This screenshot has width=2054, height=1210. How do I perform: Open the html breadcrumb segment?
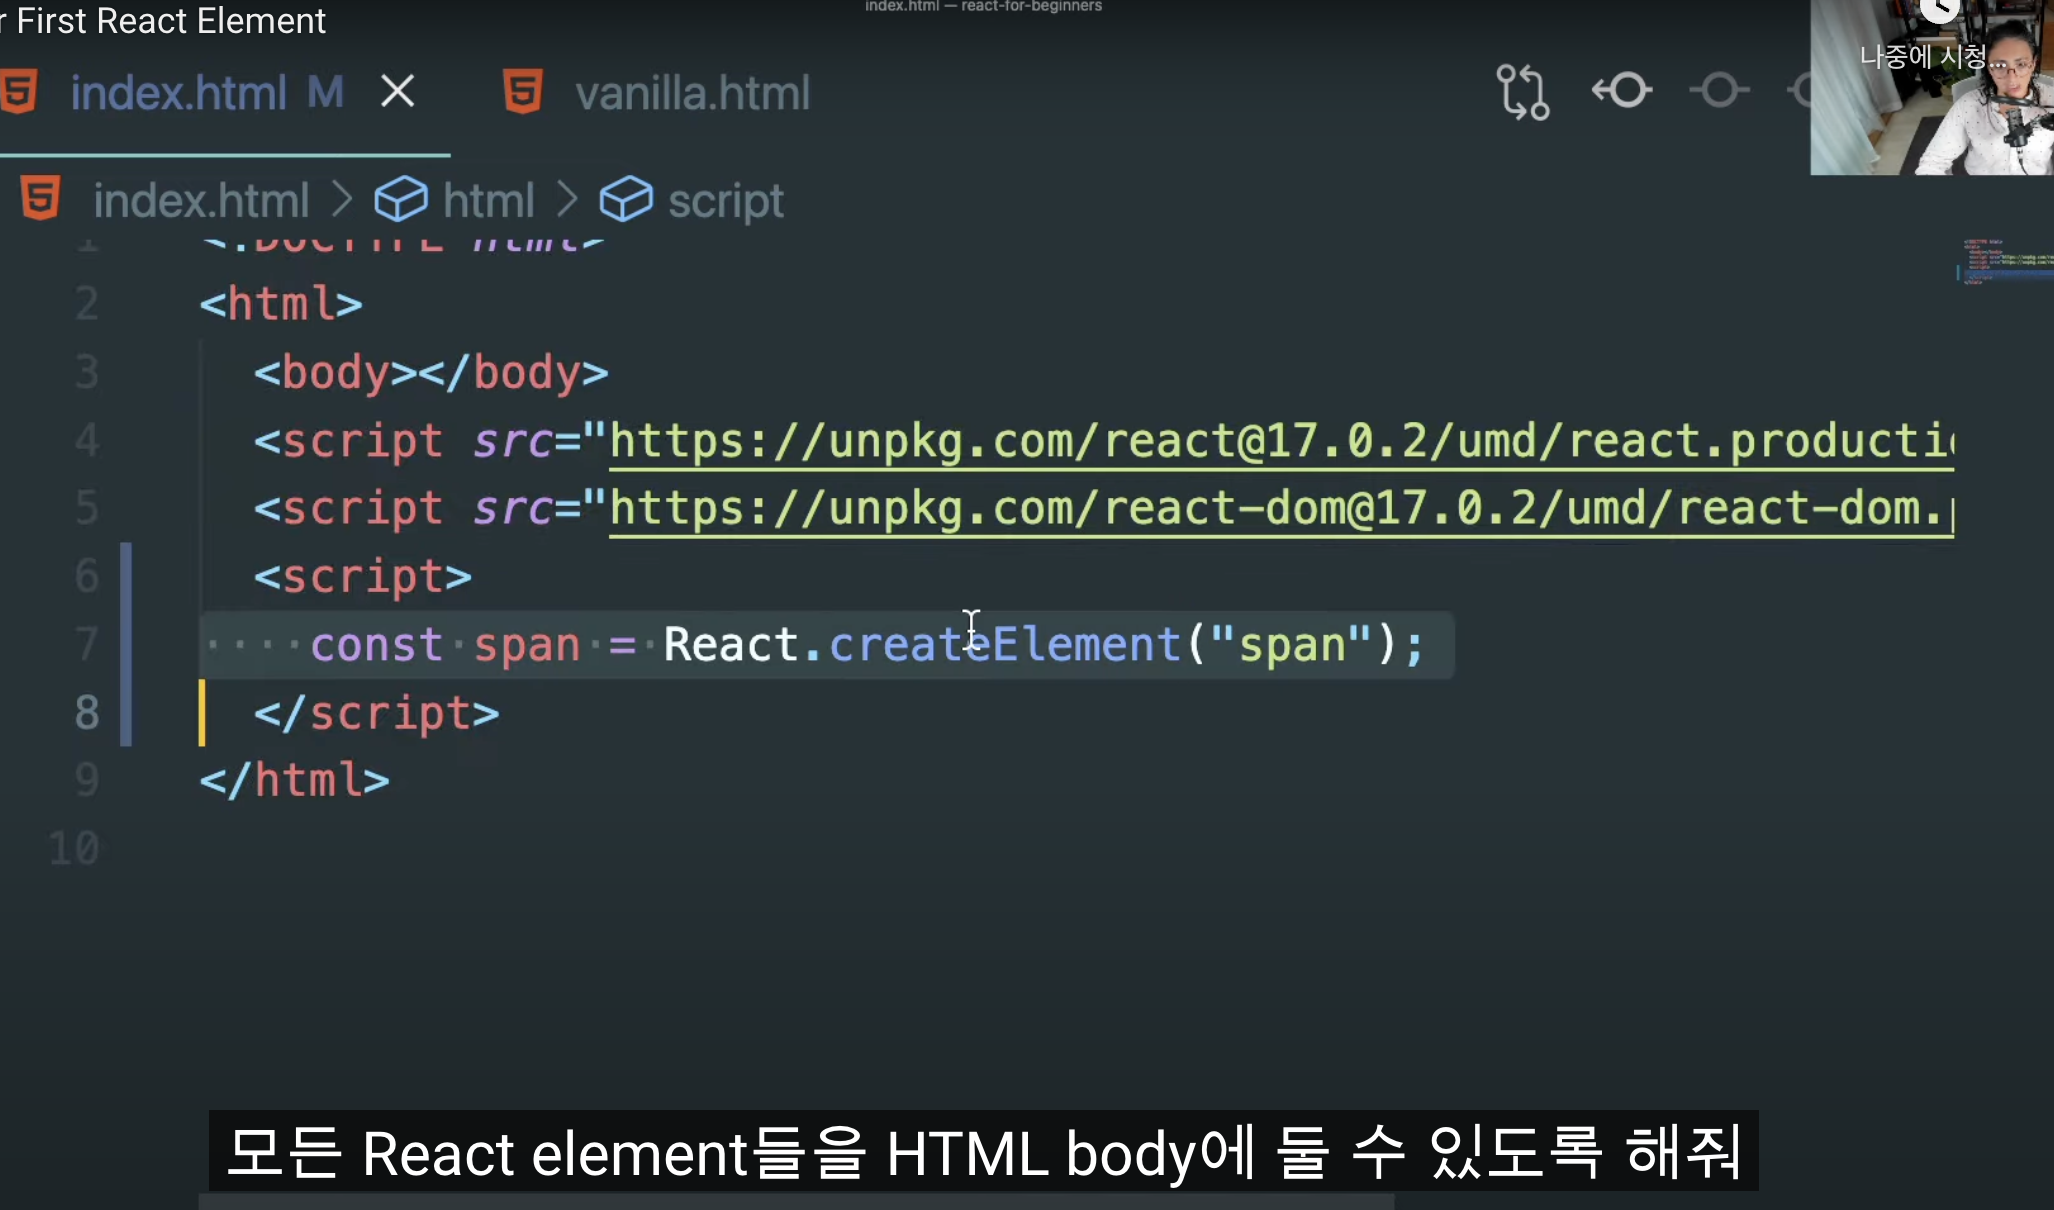point(488,201)
